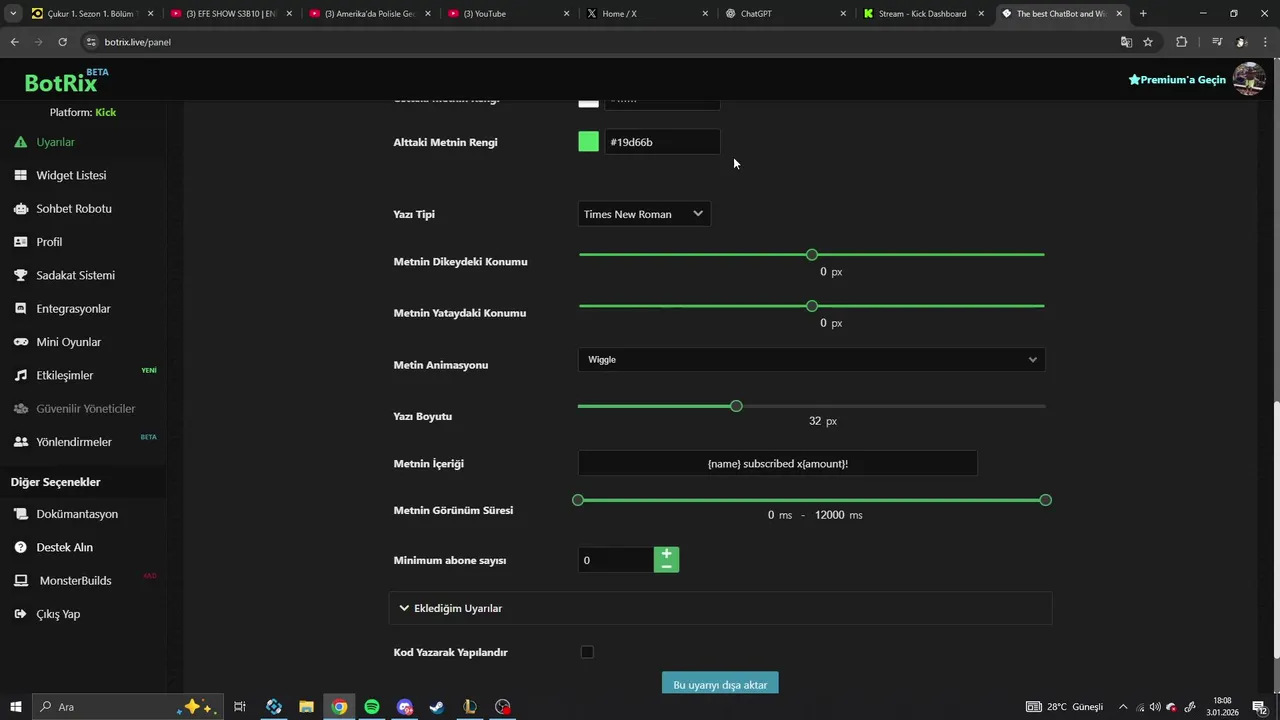
Task: Click the Çıkış Yap logout icon
Action: (x=20, y=614)
